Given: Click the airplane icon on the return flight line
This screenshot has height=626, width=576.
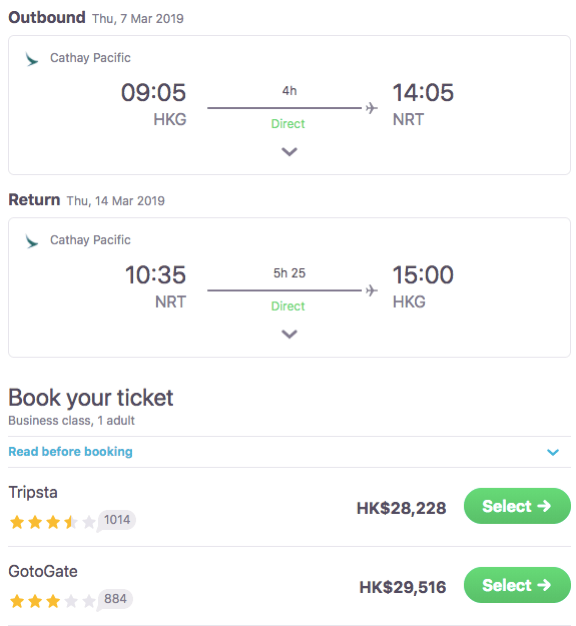Looking at the screenshot, I should (x=371, y=290).
